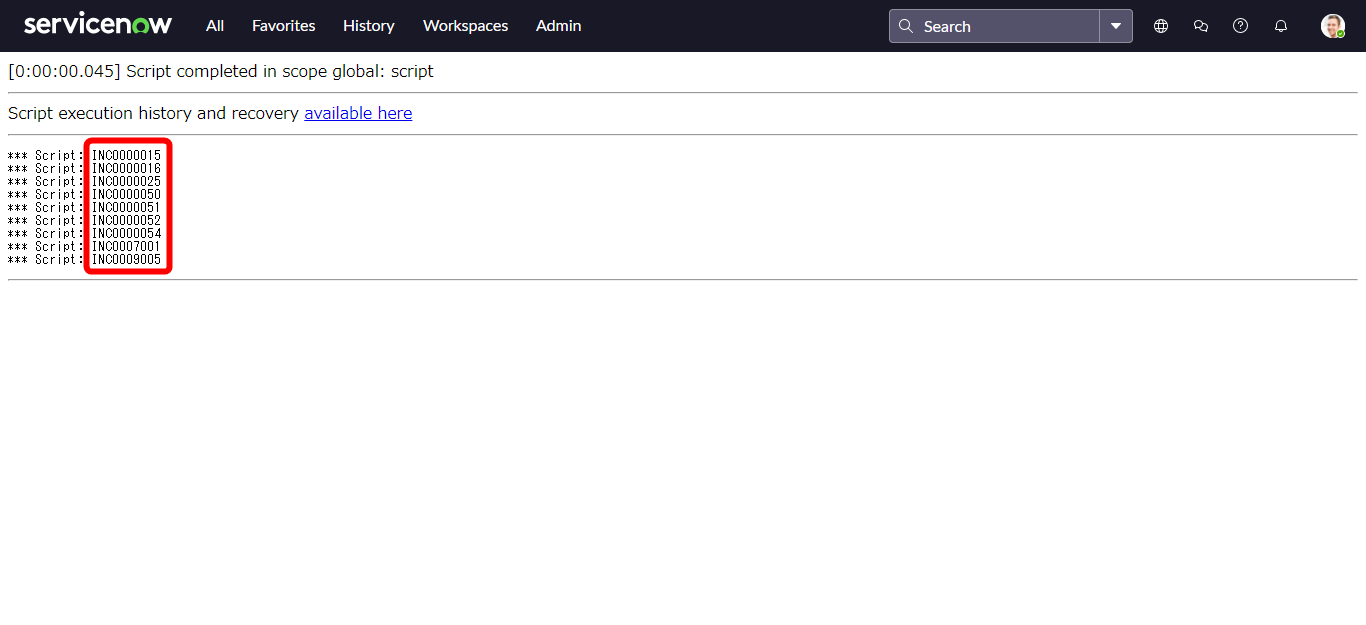Follow the "available here" link
Image resolution: width=1366 pixels, height=625 pixels.
pyautogui.click(x=358, y=113)
